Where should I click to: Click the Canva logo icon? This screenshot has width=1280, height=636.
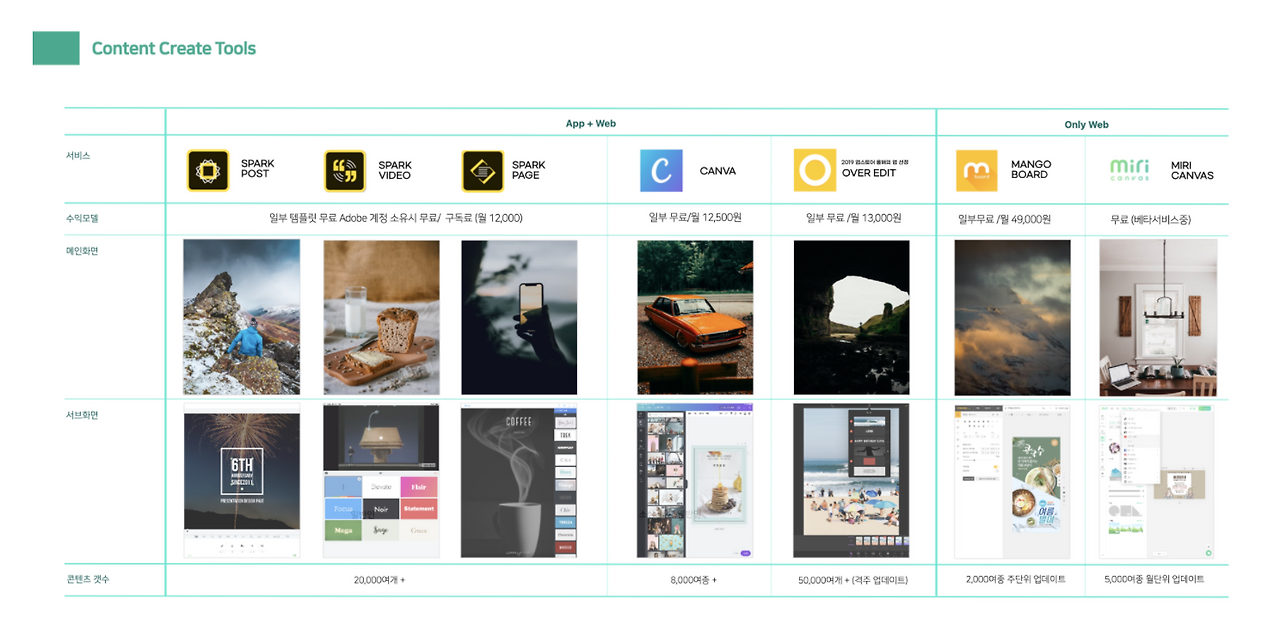661,171
